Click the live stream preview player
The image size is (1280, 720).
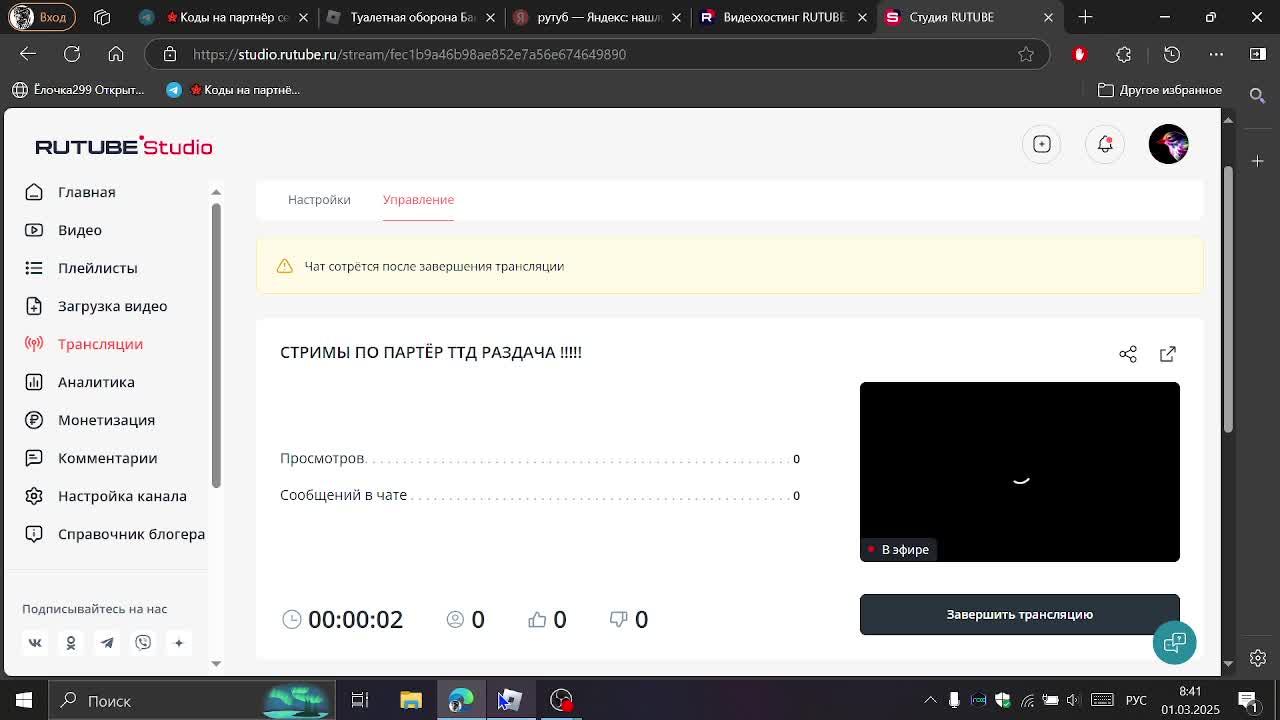(x=1019, y=472)
